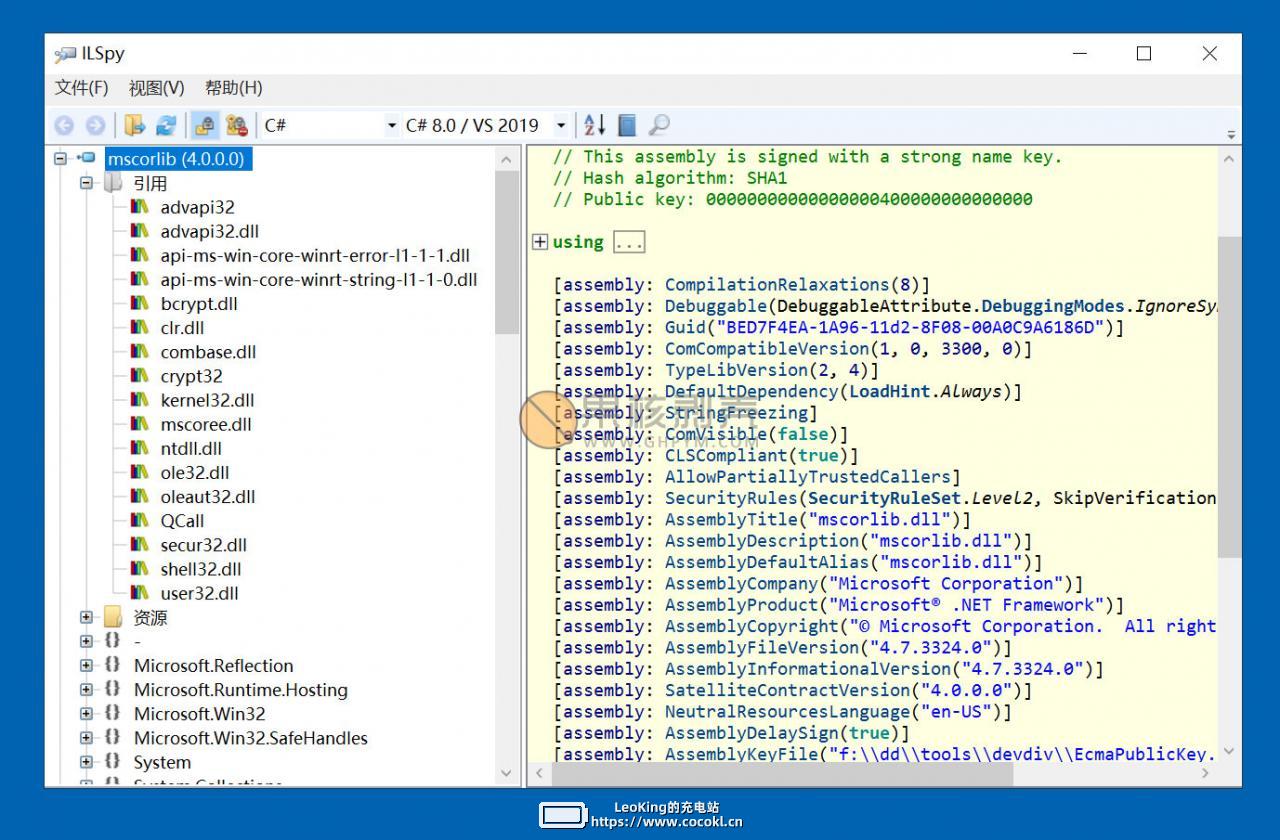Screen dimensions: 1280x840
Task: Open search with the magnifier icon
Action: tap(659, 125)
